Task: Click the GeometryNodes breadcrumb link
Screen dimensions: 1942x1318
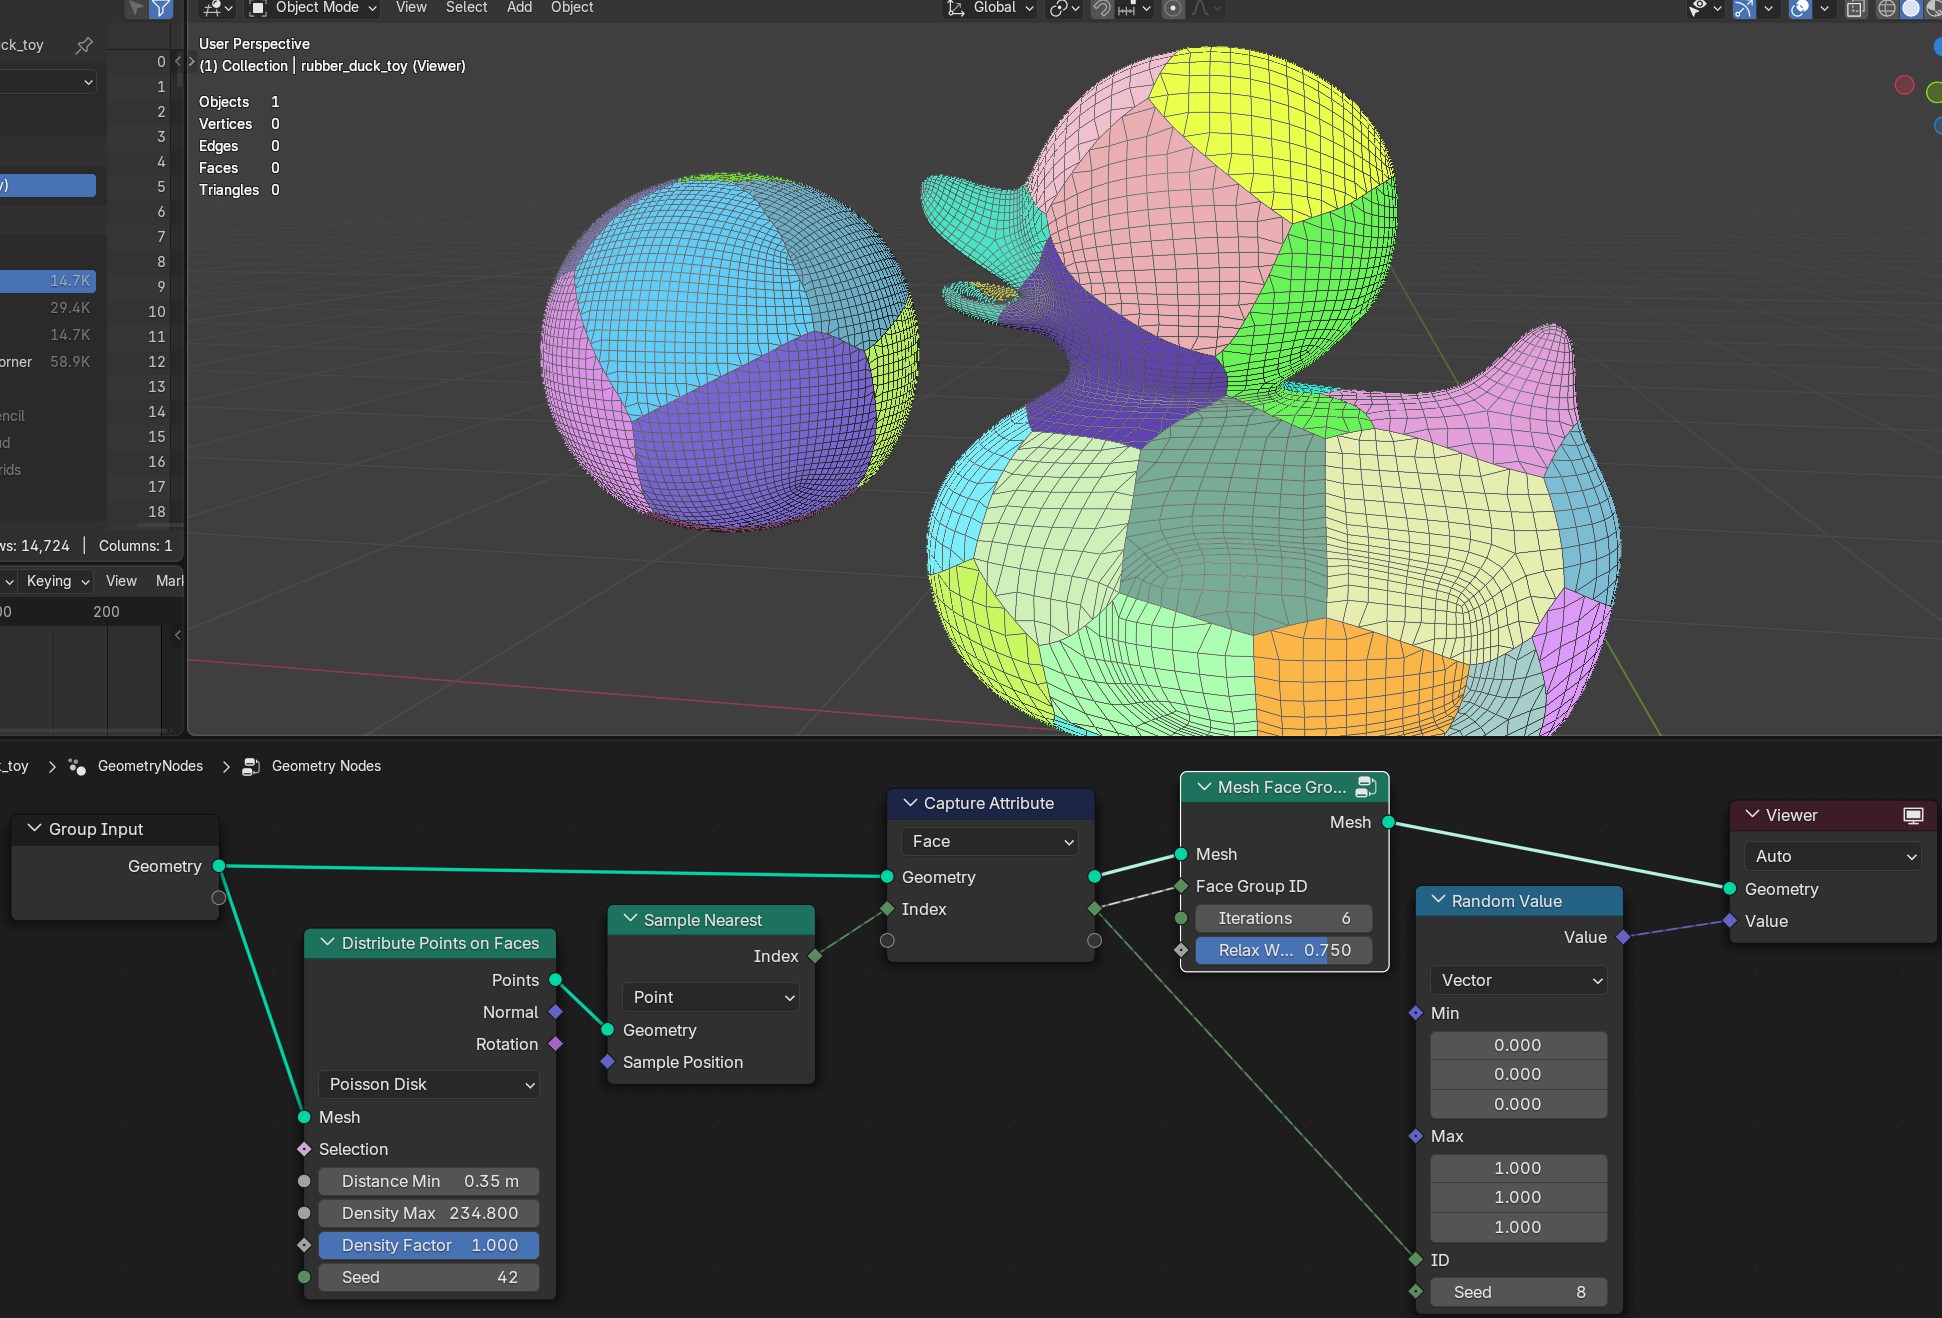Action: point(150,766)
